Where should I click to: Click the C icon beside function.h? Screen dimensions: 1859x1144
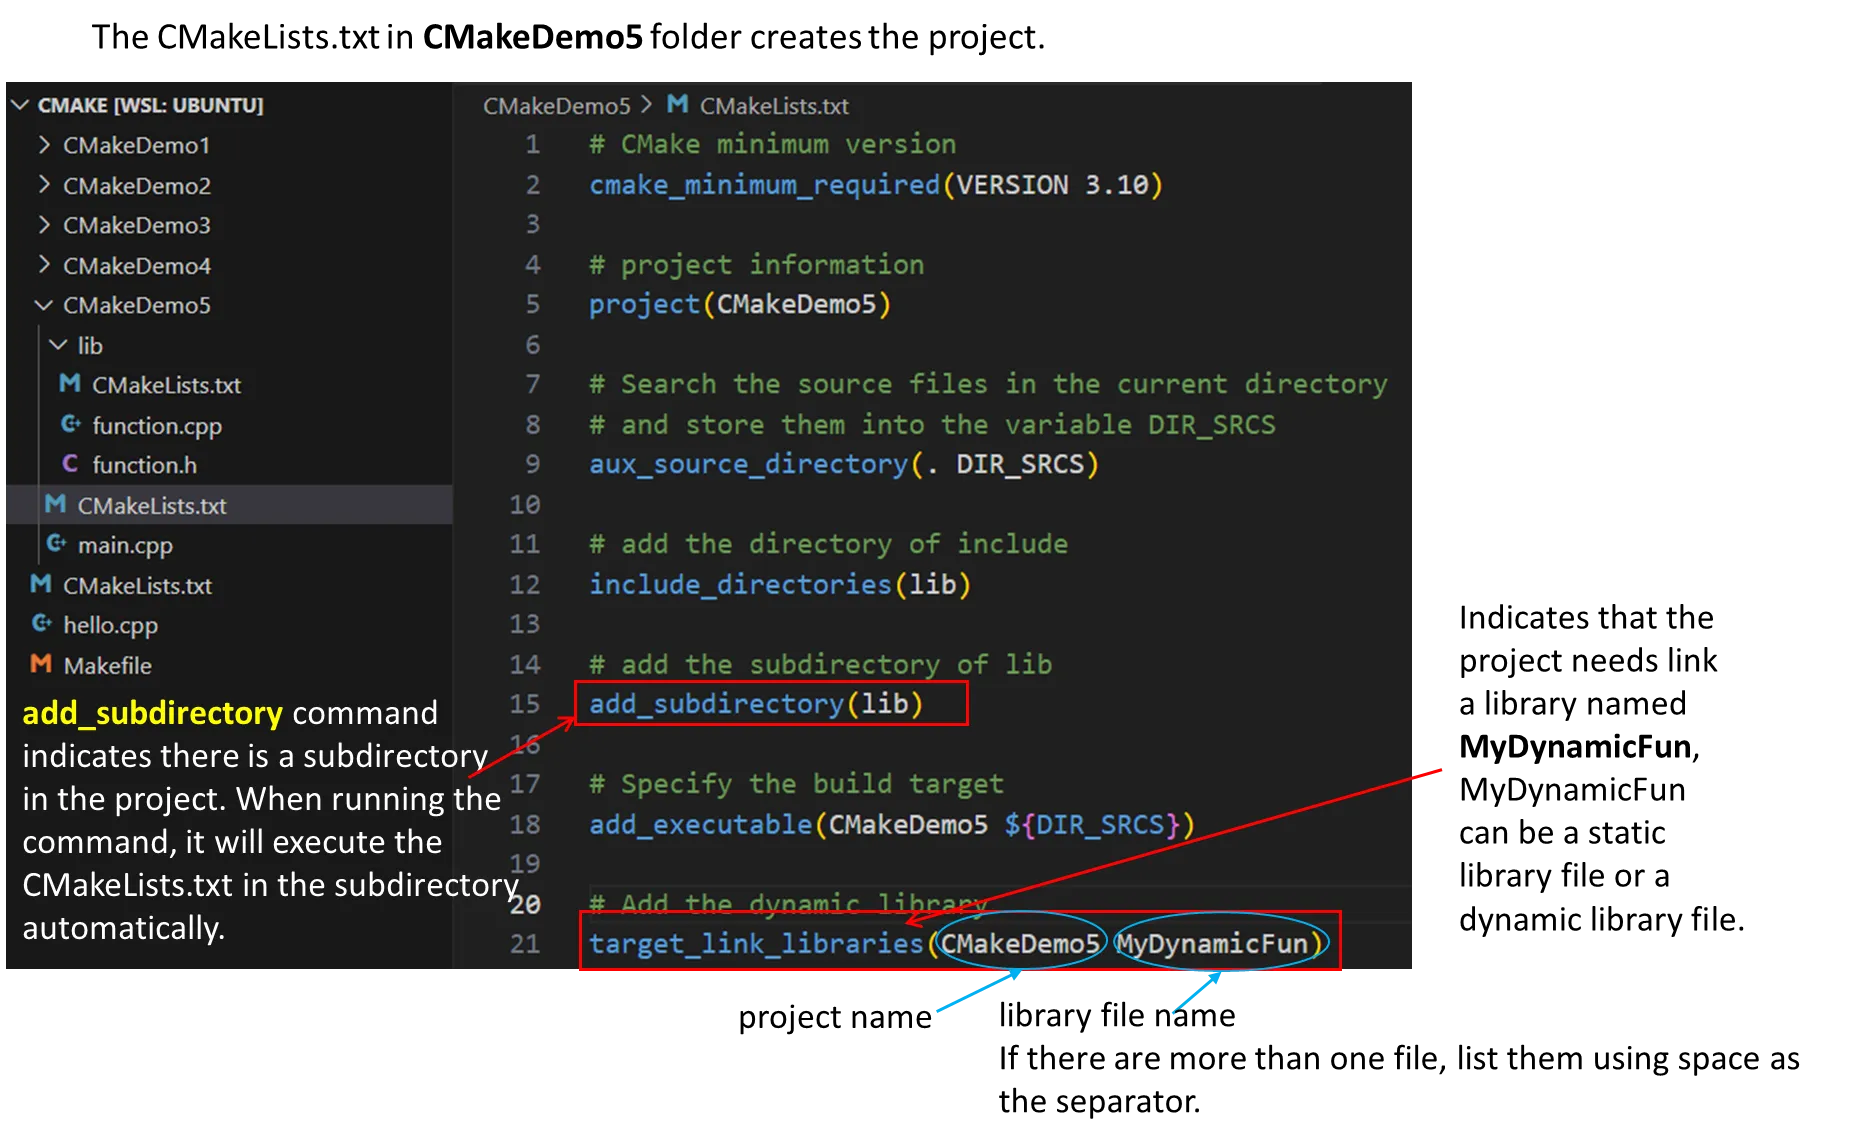(x=70, y=464)
